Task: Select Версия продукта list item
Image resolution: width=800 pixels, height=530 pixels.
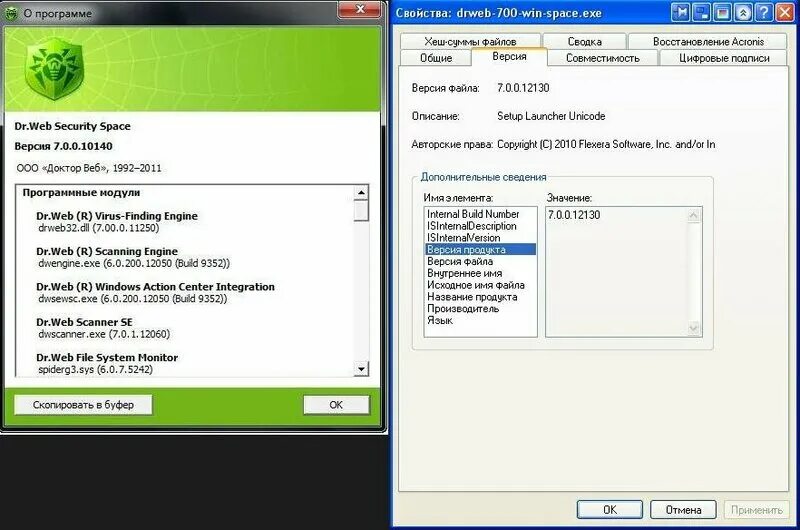Action: coord(480,249)
